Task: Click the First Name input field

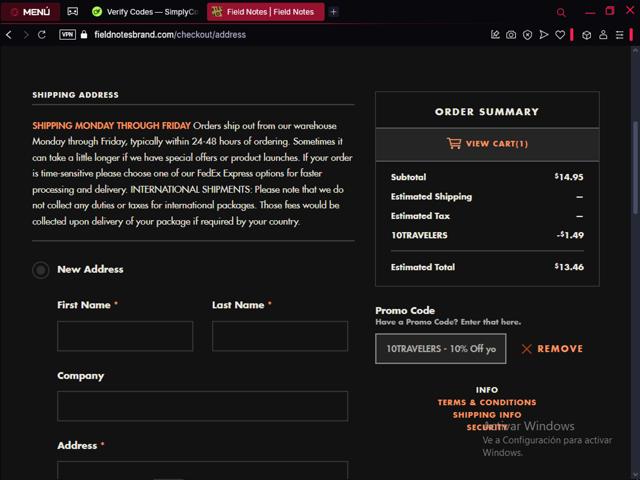Action: pos(125,336)
